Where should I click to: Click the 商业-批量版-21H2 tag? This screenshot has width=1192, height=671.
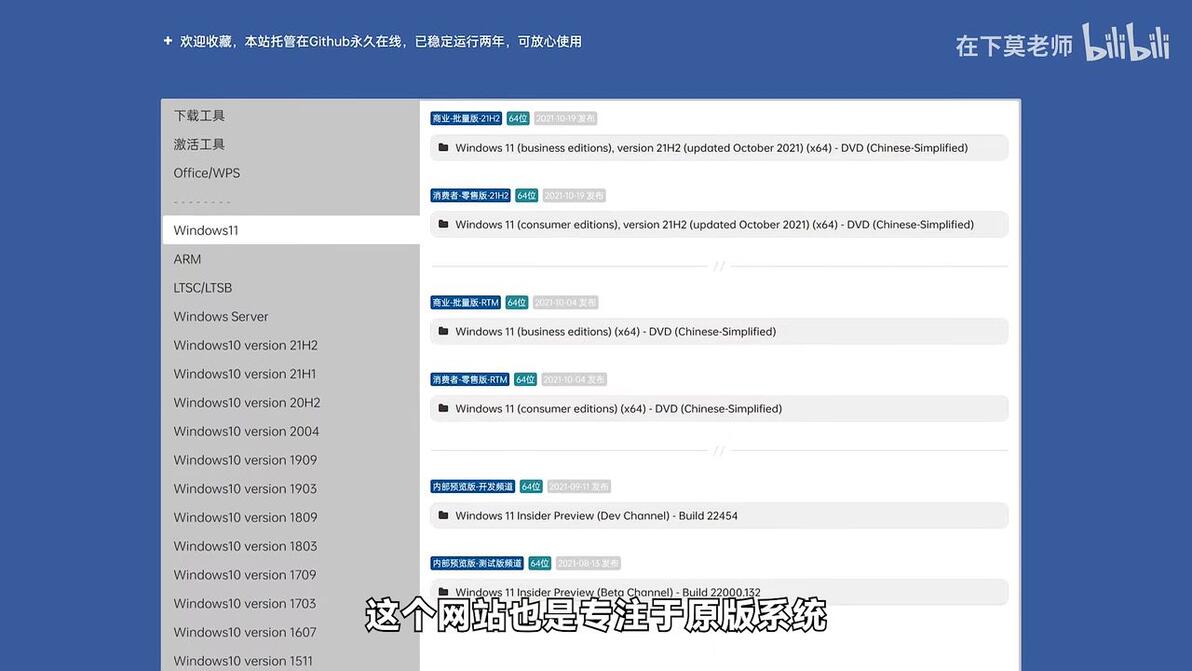point(466,119)
